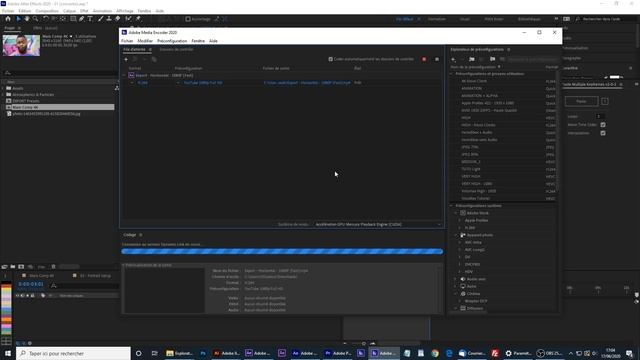Collapse user presets and groups section
The width and height of the screenshot is (640, 360).
pyautogui.click(x=451, y=74)
